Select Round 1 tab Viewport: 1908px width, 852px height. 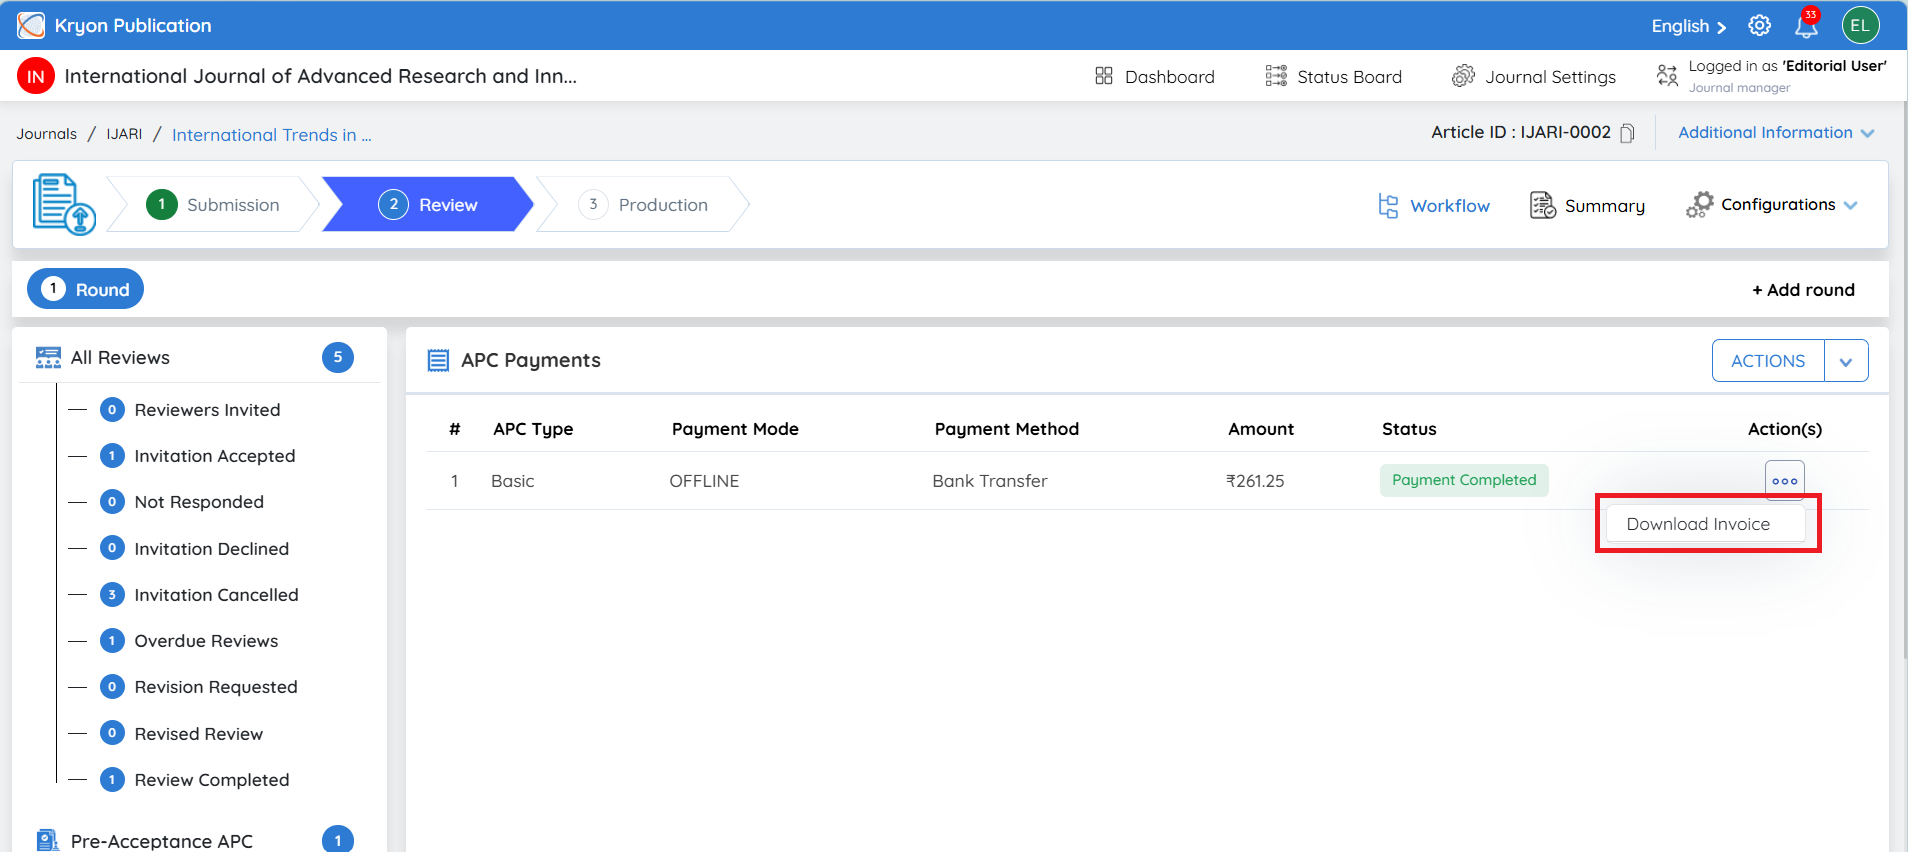tap(85, 289)
